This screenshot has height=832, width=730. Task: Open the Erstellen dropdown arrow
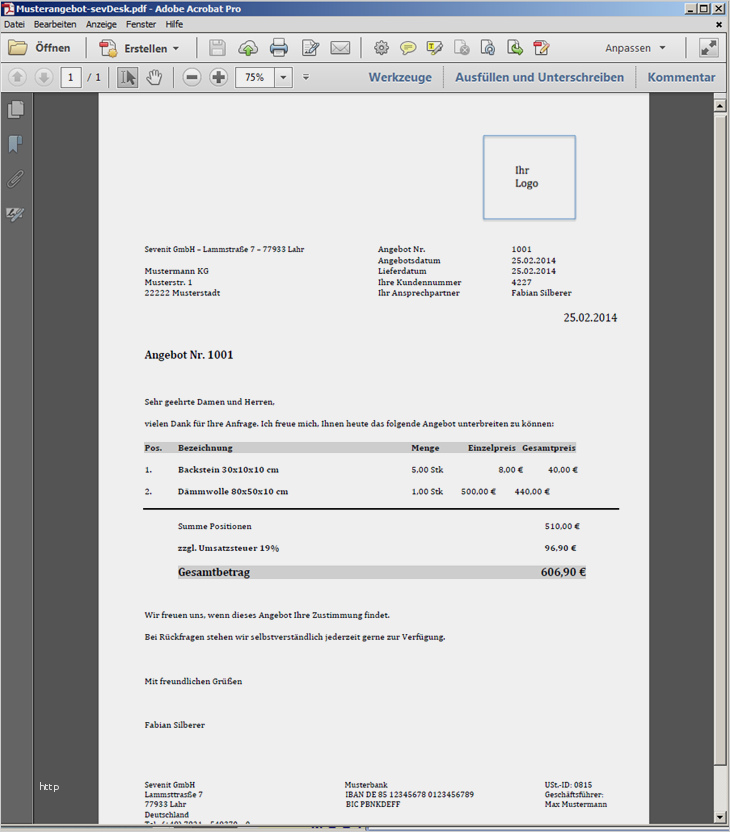[176, 48]
